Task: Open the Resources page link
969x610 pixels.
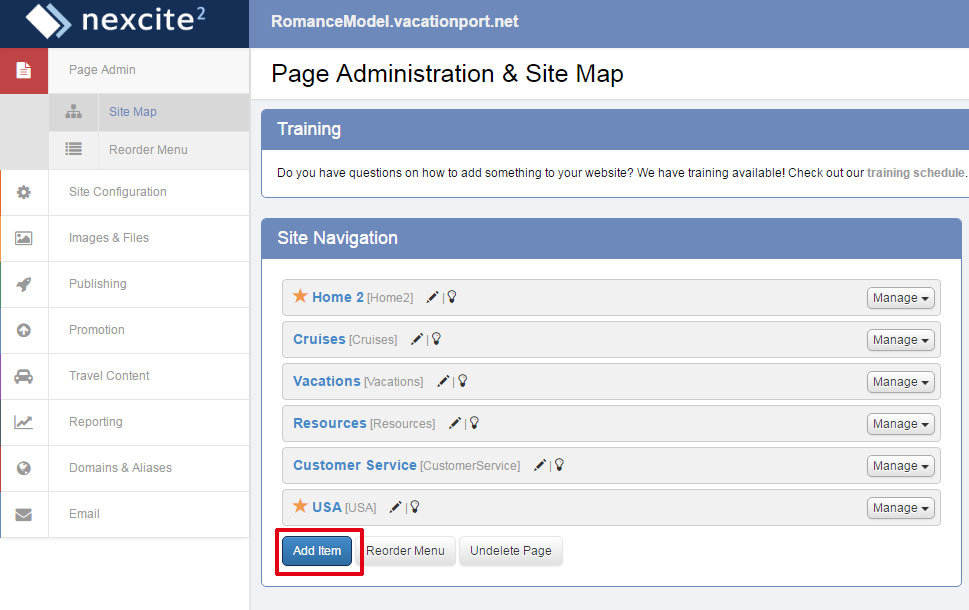Action: click(x=329, y=423)
